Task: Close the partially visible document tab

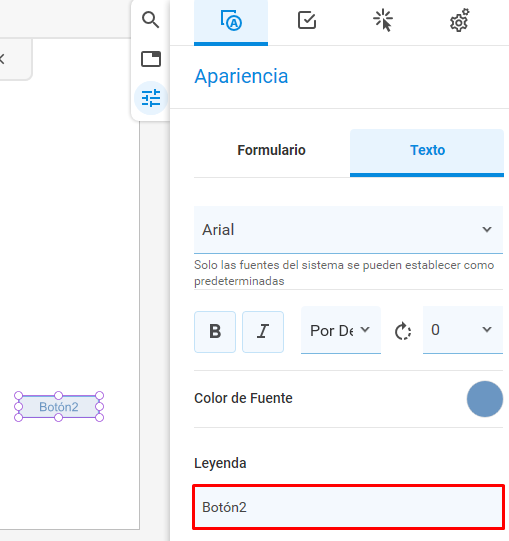Action: (x=2, y=59)
